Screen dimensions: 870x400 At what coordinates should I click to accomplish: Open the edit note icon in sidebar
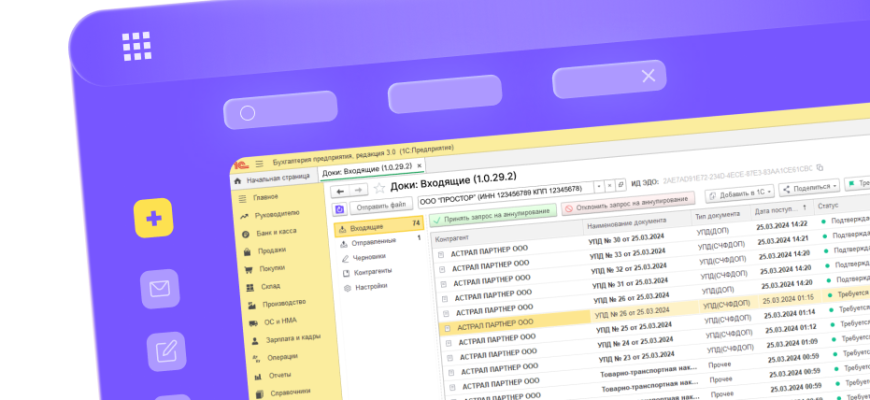[166, 351]
